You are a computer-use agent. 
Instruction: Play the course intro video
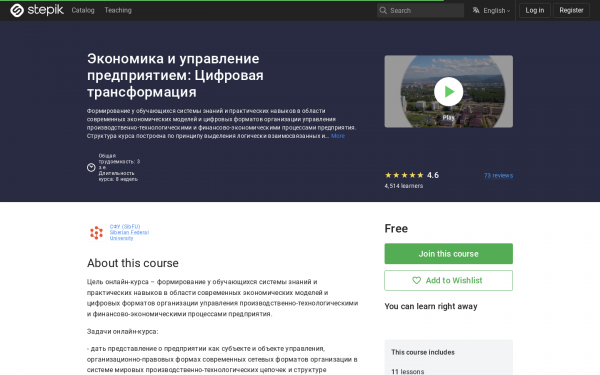click(x=448, y=91)
